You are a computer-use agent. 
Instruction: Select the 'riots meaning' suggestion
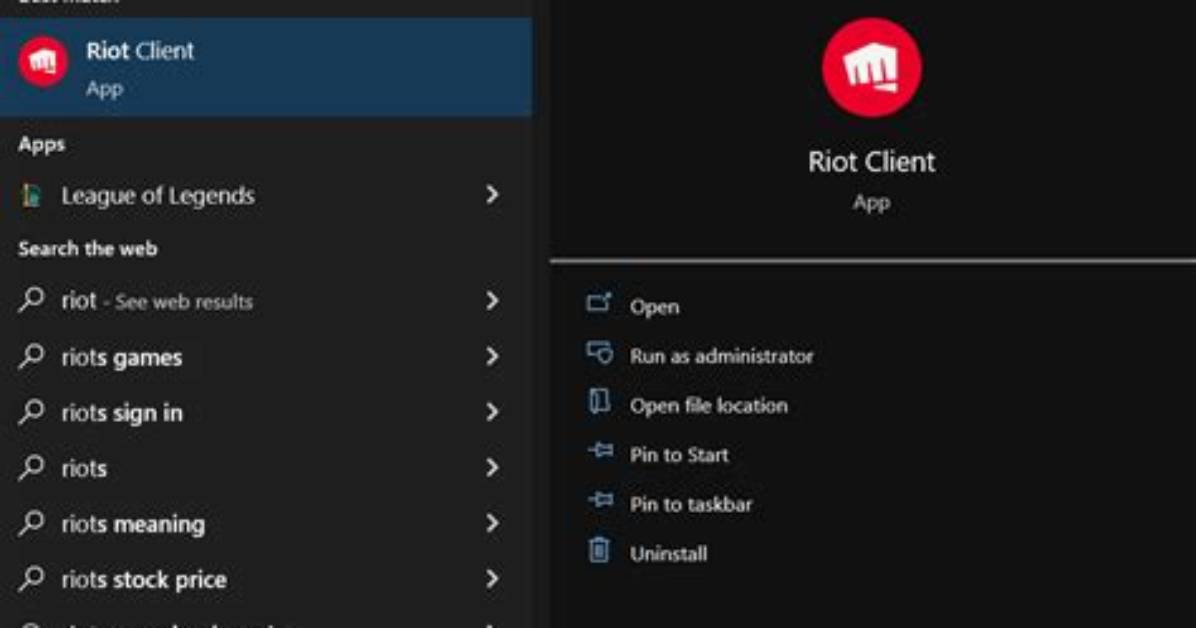tap(265, 523)
